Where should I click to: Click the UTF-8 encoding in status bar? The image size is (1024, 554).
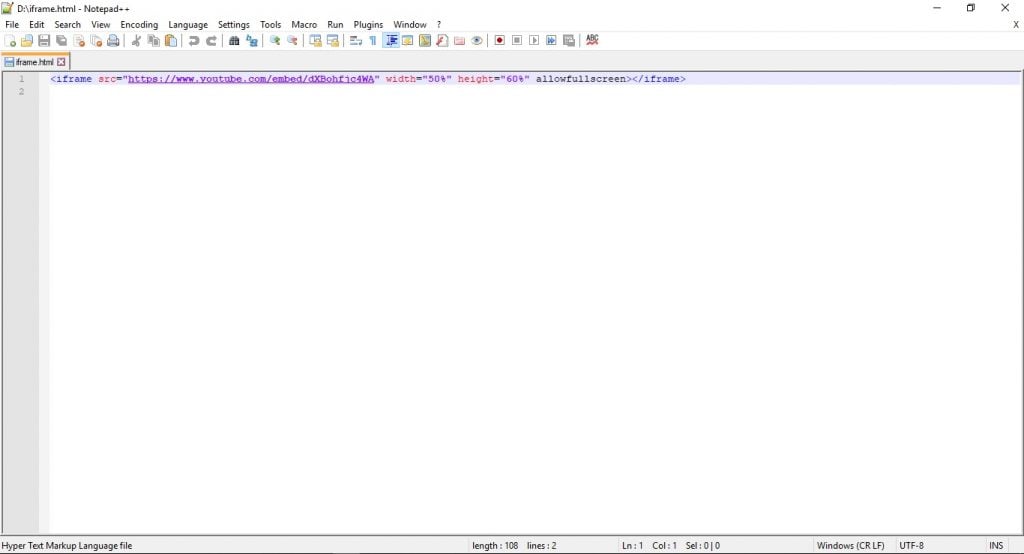[x=912, y=546]
